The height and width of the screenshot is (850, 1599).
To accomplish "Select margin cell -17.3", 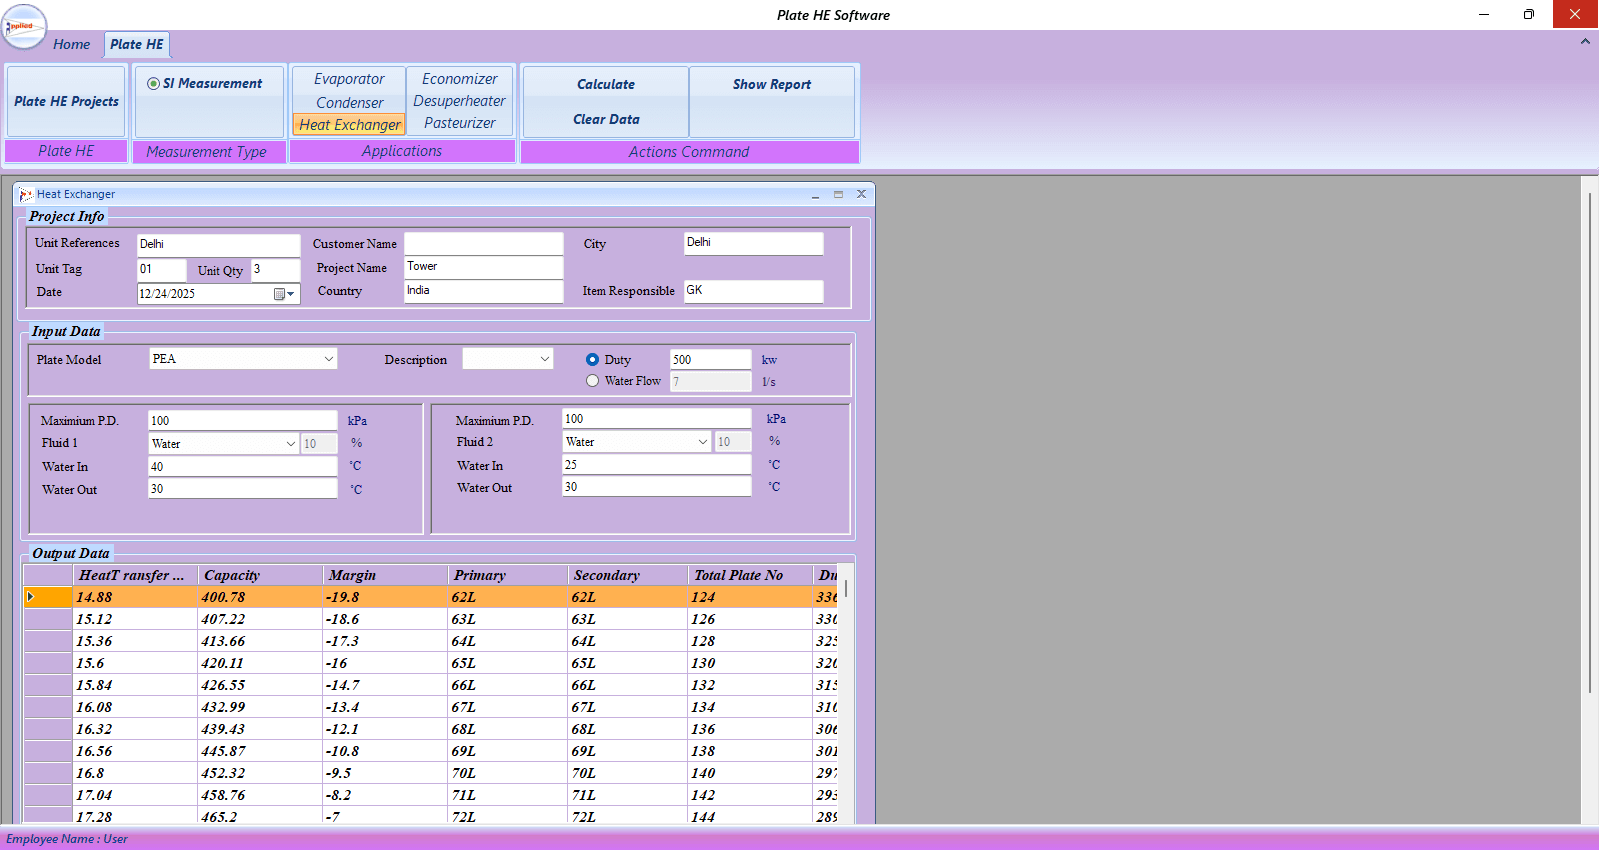I will tap(386, 641).
